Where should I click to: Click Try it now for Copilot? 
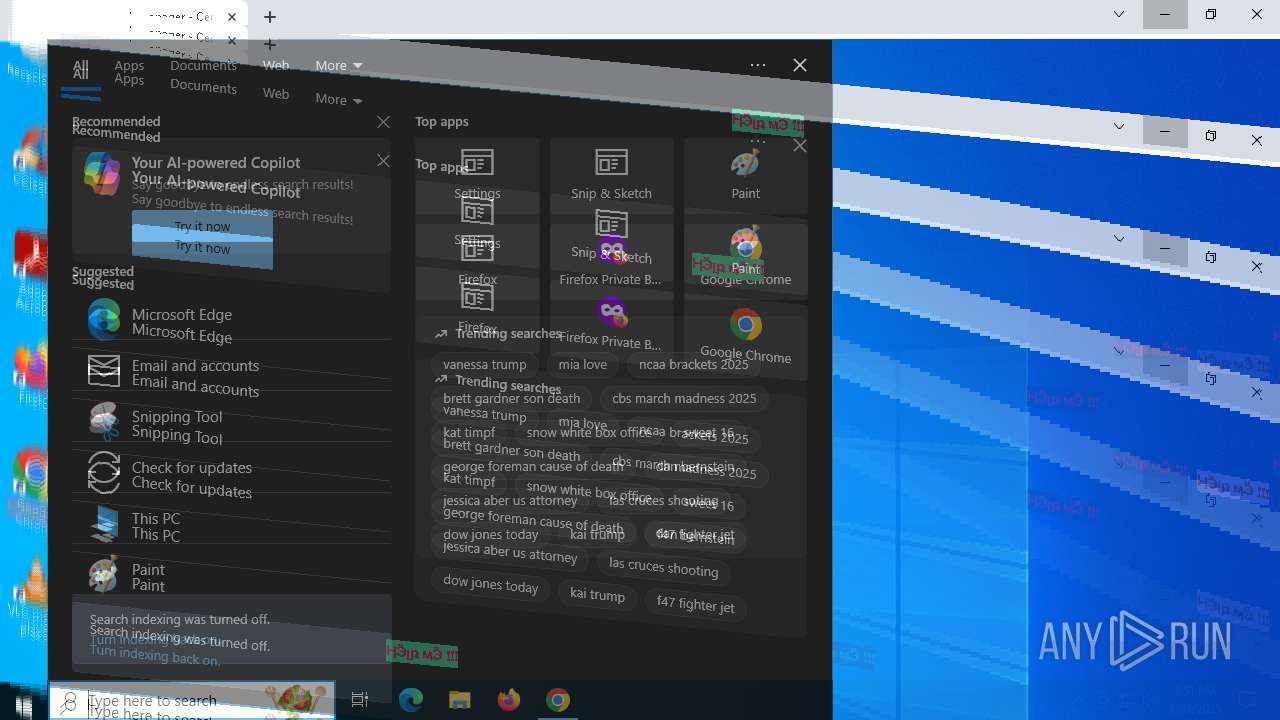click(x=202, y=226)
